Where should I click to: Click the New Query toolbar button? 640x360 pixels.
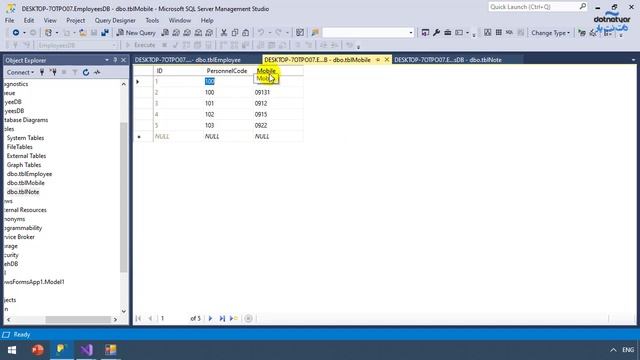tap(136, 33)
